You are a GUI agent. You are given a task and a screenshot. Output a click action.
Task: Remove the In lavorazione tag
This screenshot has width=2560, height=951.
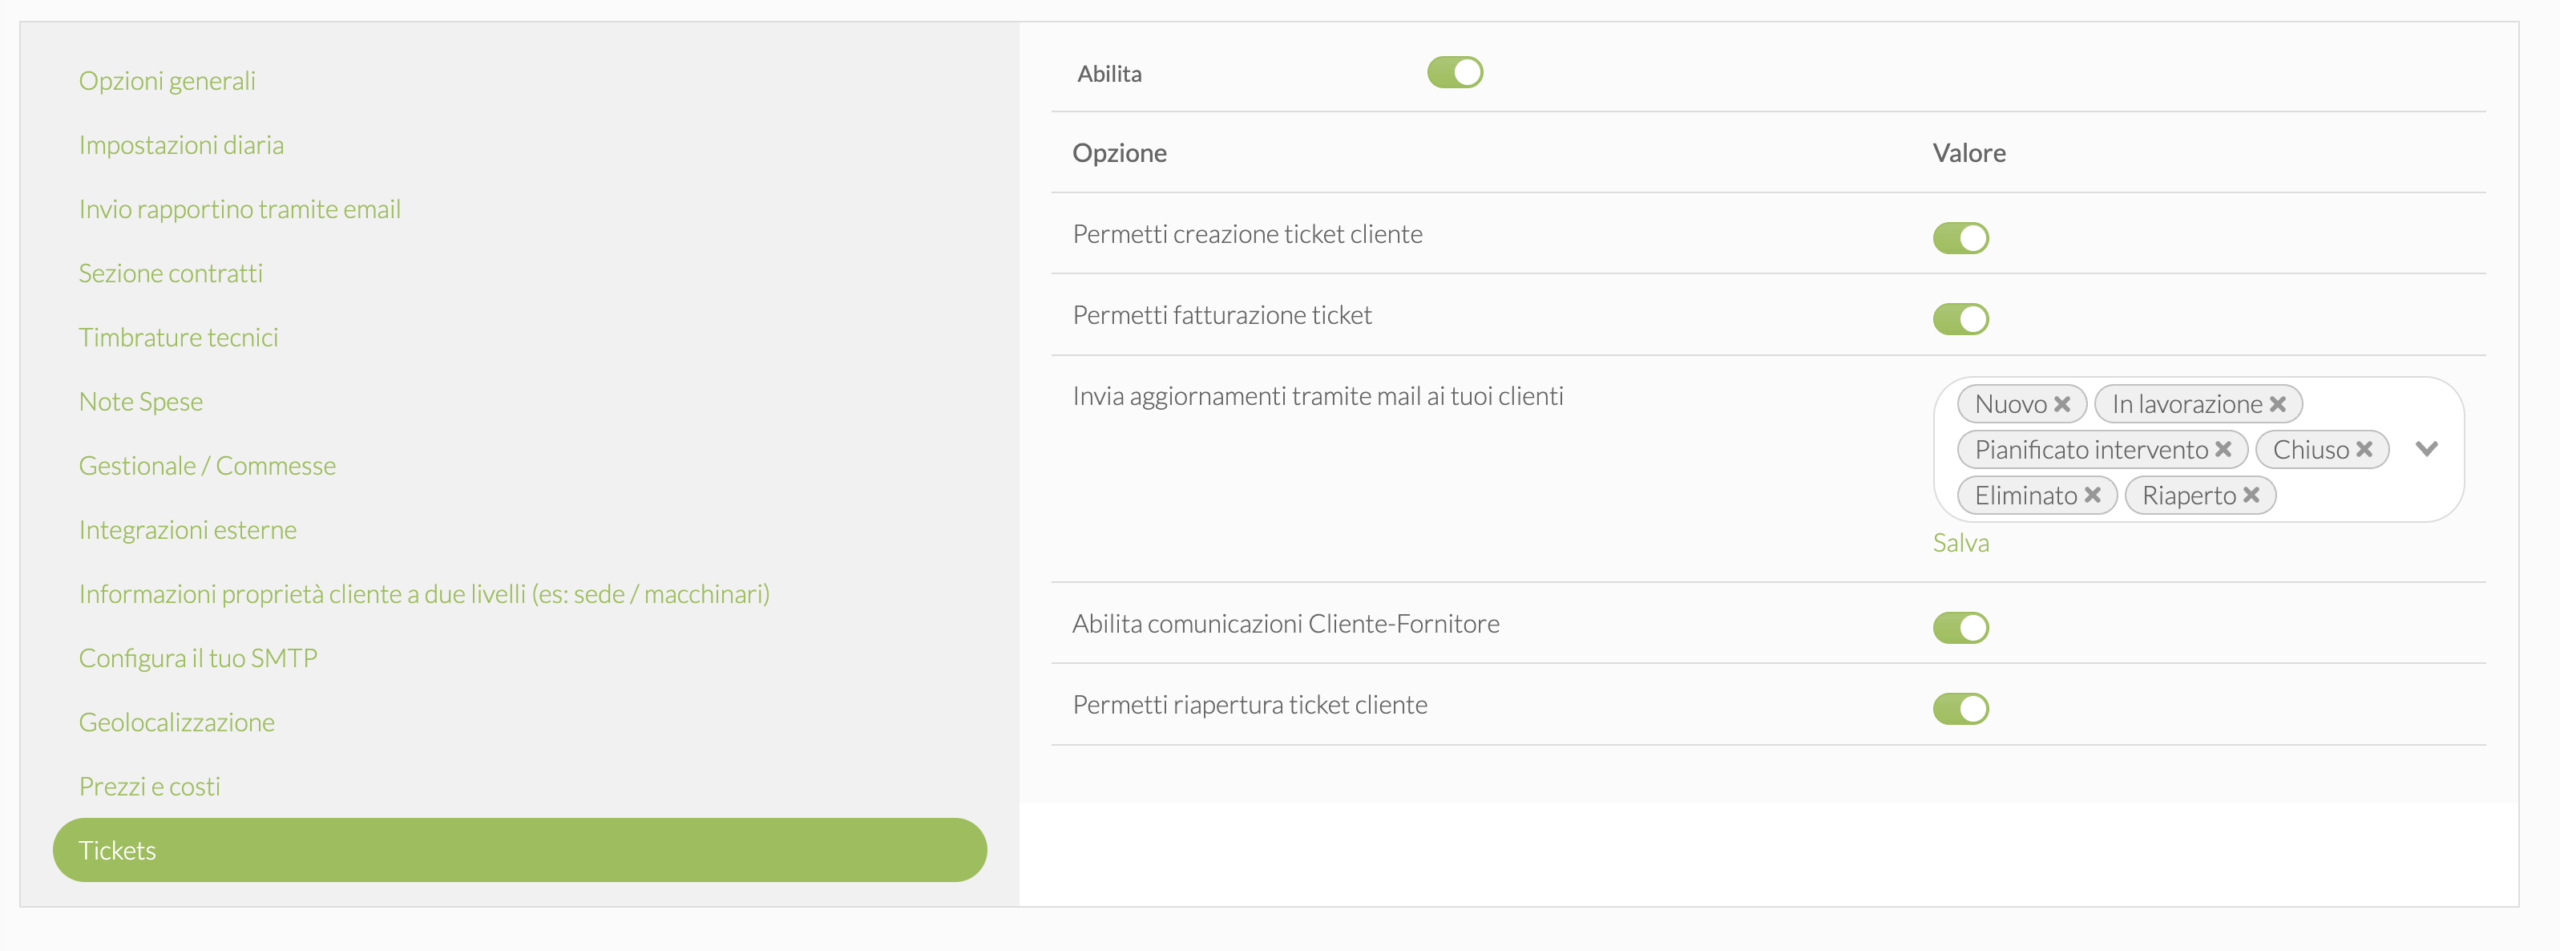point(2278,404)
